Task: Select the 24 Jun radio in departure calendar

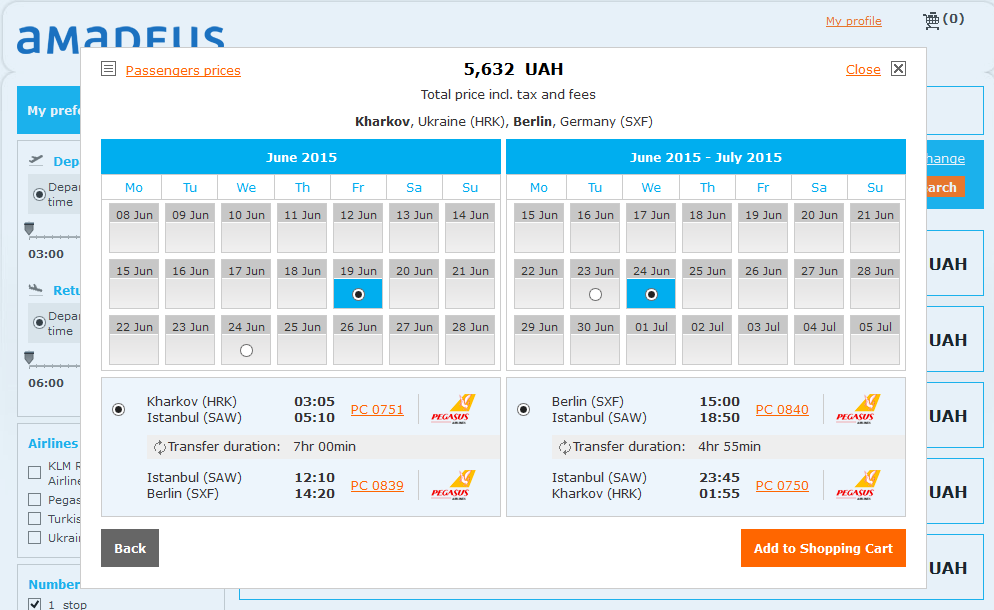Action: (x=247, y=350)
